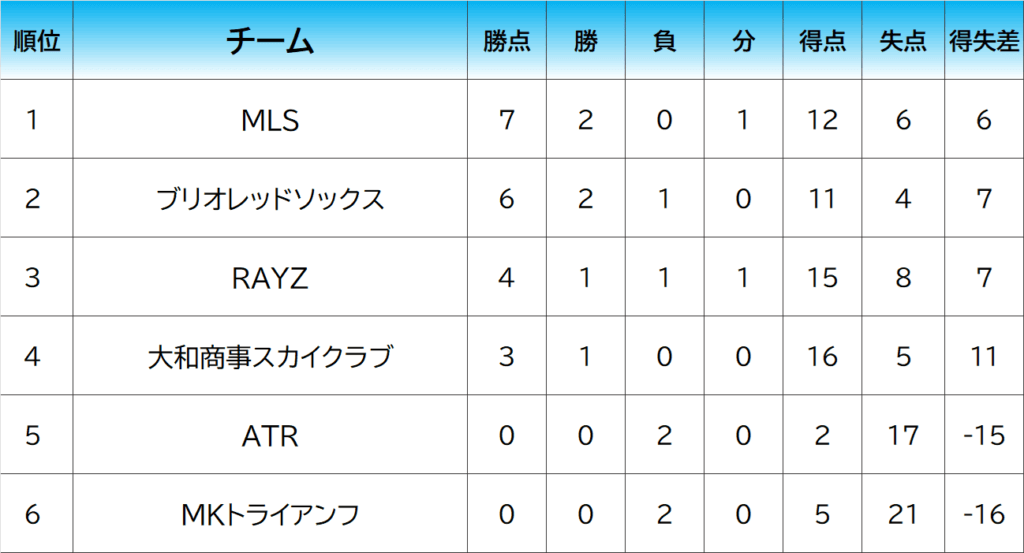
Task: Click the 得失差 column header
Action: pos(984,41)
